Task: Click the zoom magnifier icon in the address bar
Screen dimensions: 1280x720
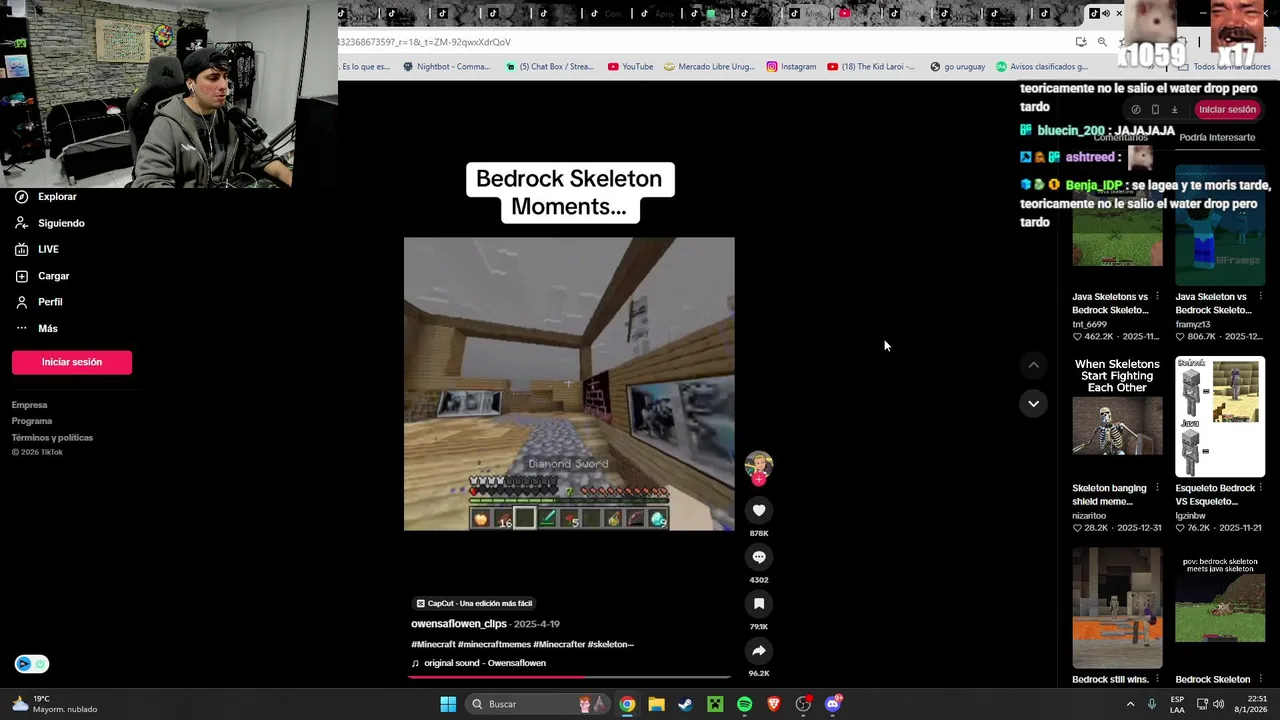Action: (x=1102, y=42)
